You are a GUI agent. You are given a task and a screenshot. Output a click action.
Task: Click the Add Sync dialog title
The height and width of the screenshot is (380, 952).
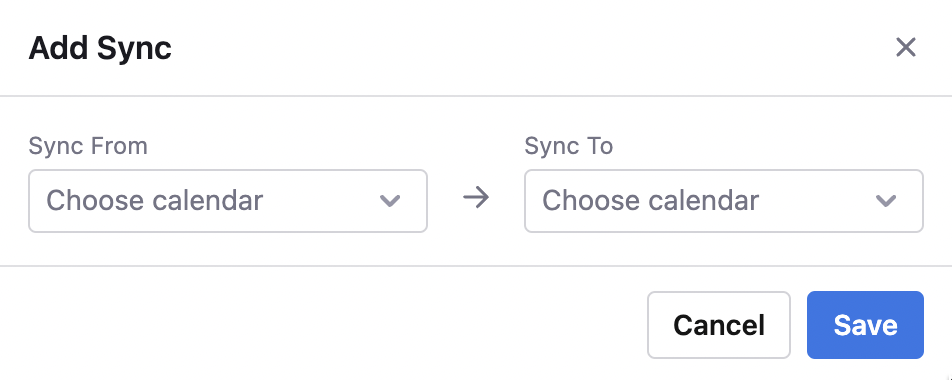point(100,48)
